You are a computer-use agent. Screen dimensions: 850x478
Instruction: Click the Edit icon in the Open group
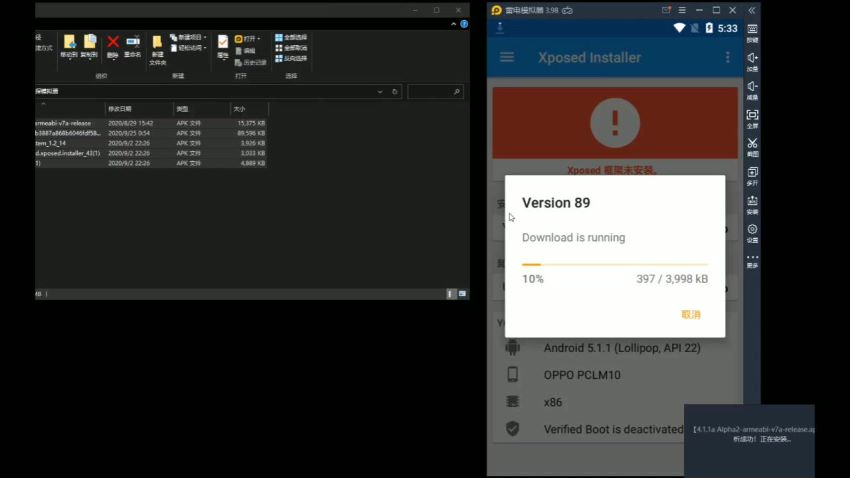pyautogui.click(x=246, y=50)
